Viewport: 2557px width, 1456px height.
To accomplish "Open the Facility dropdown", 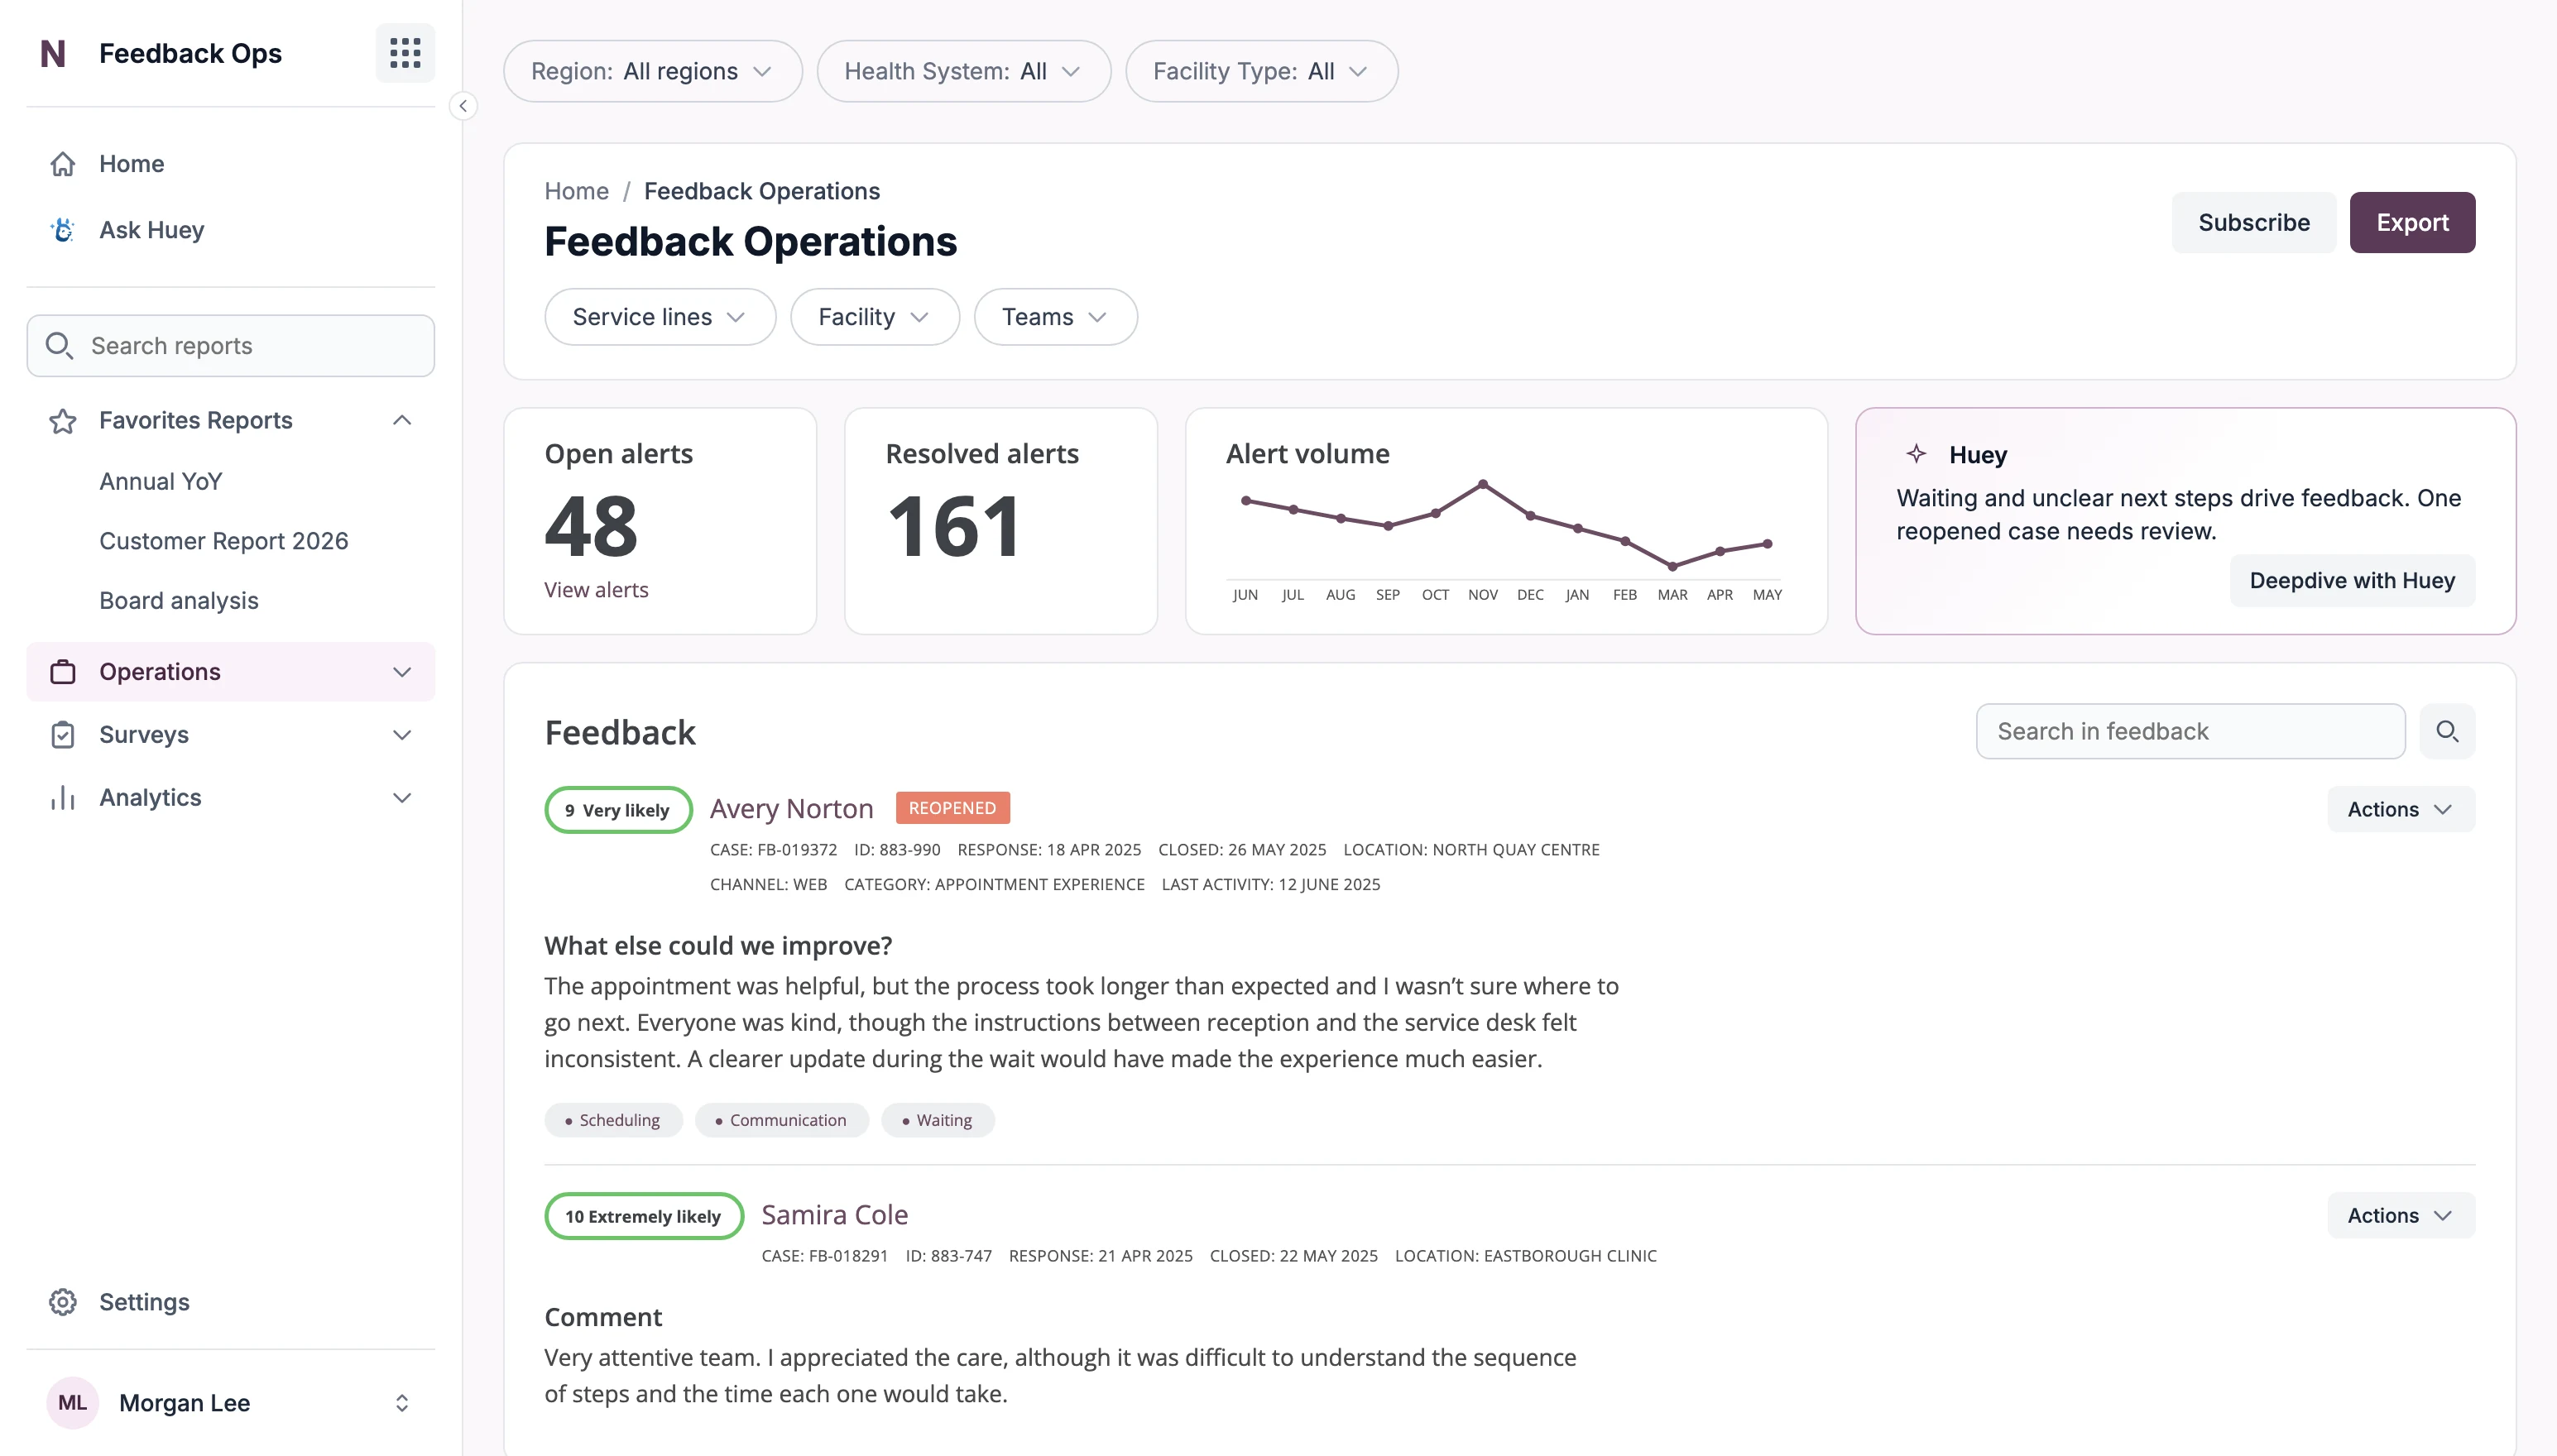I will click(875, 317).
